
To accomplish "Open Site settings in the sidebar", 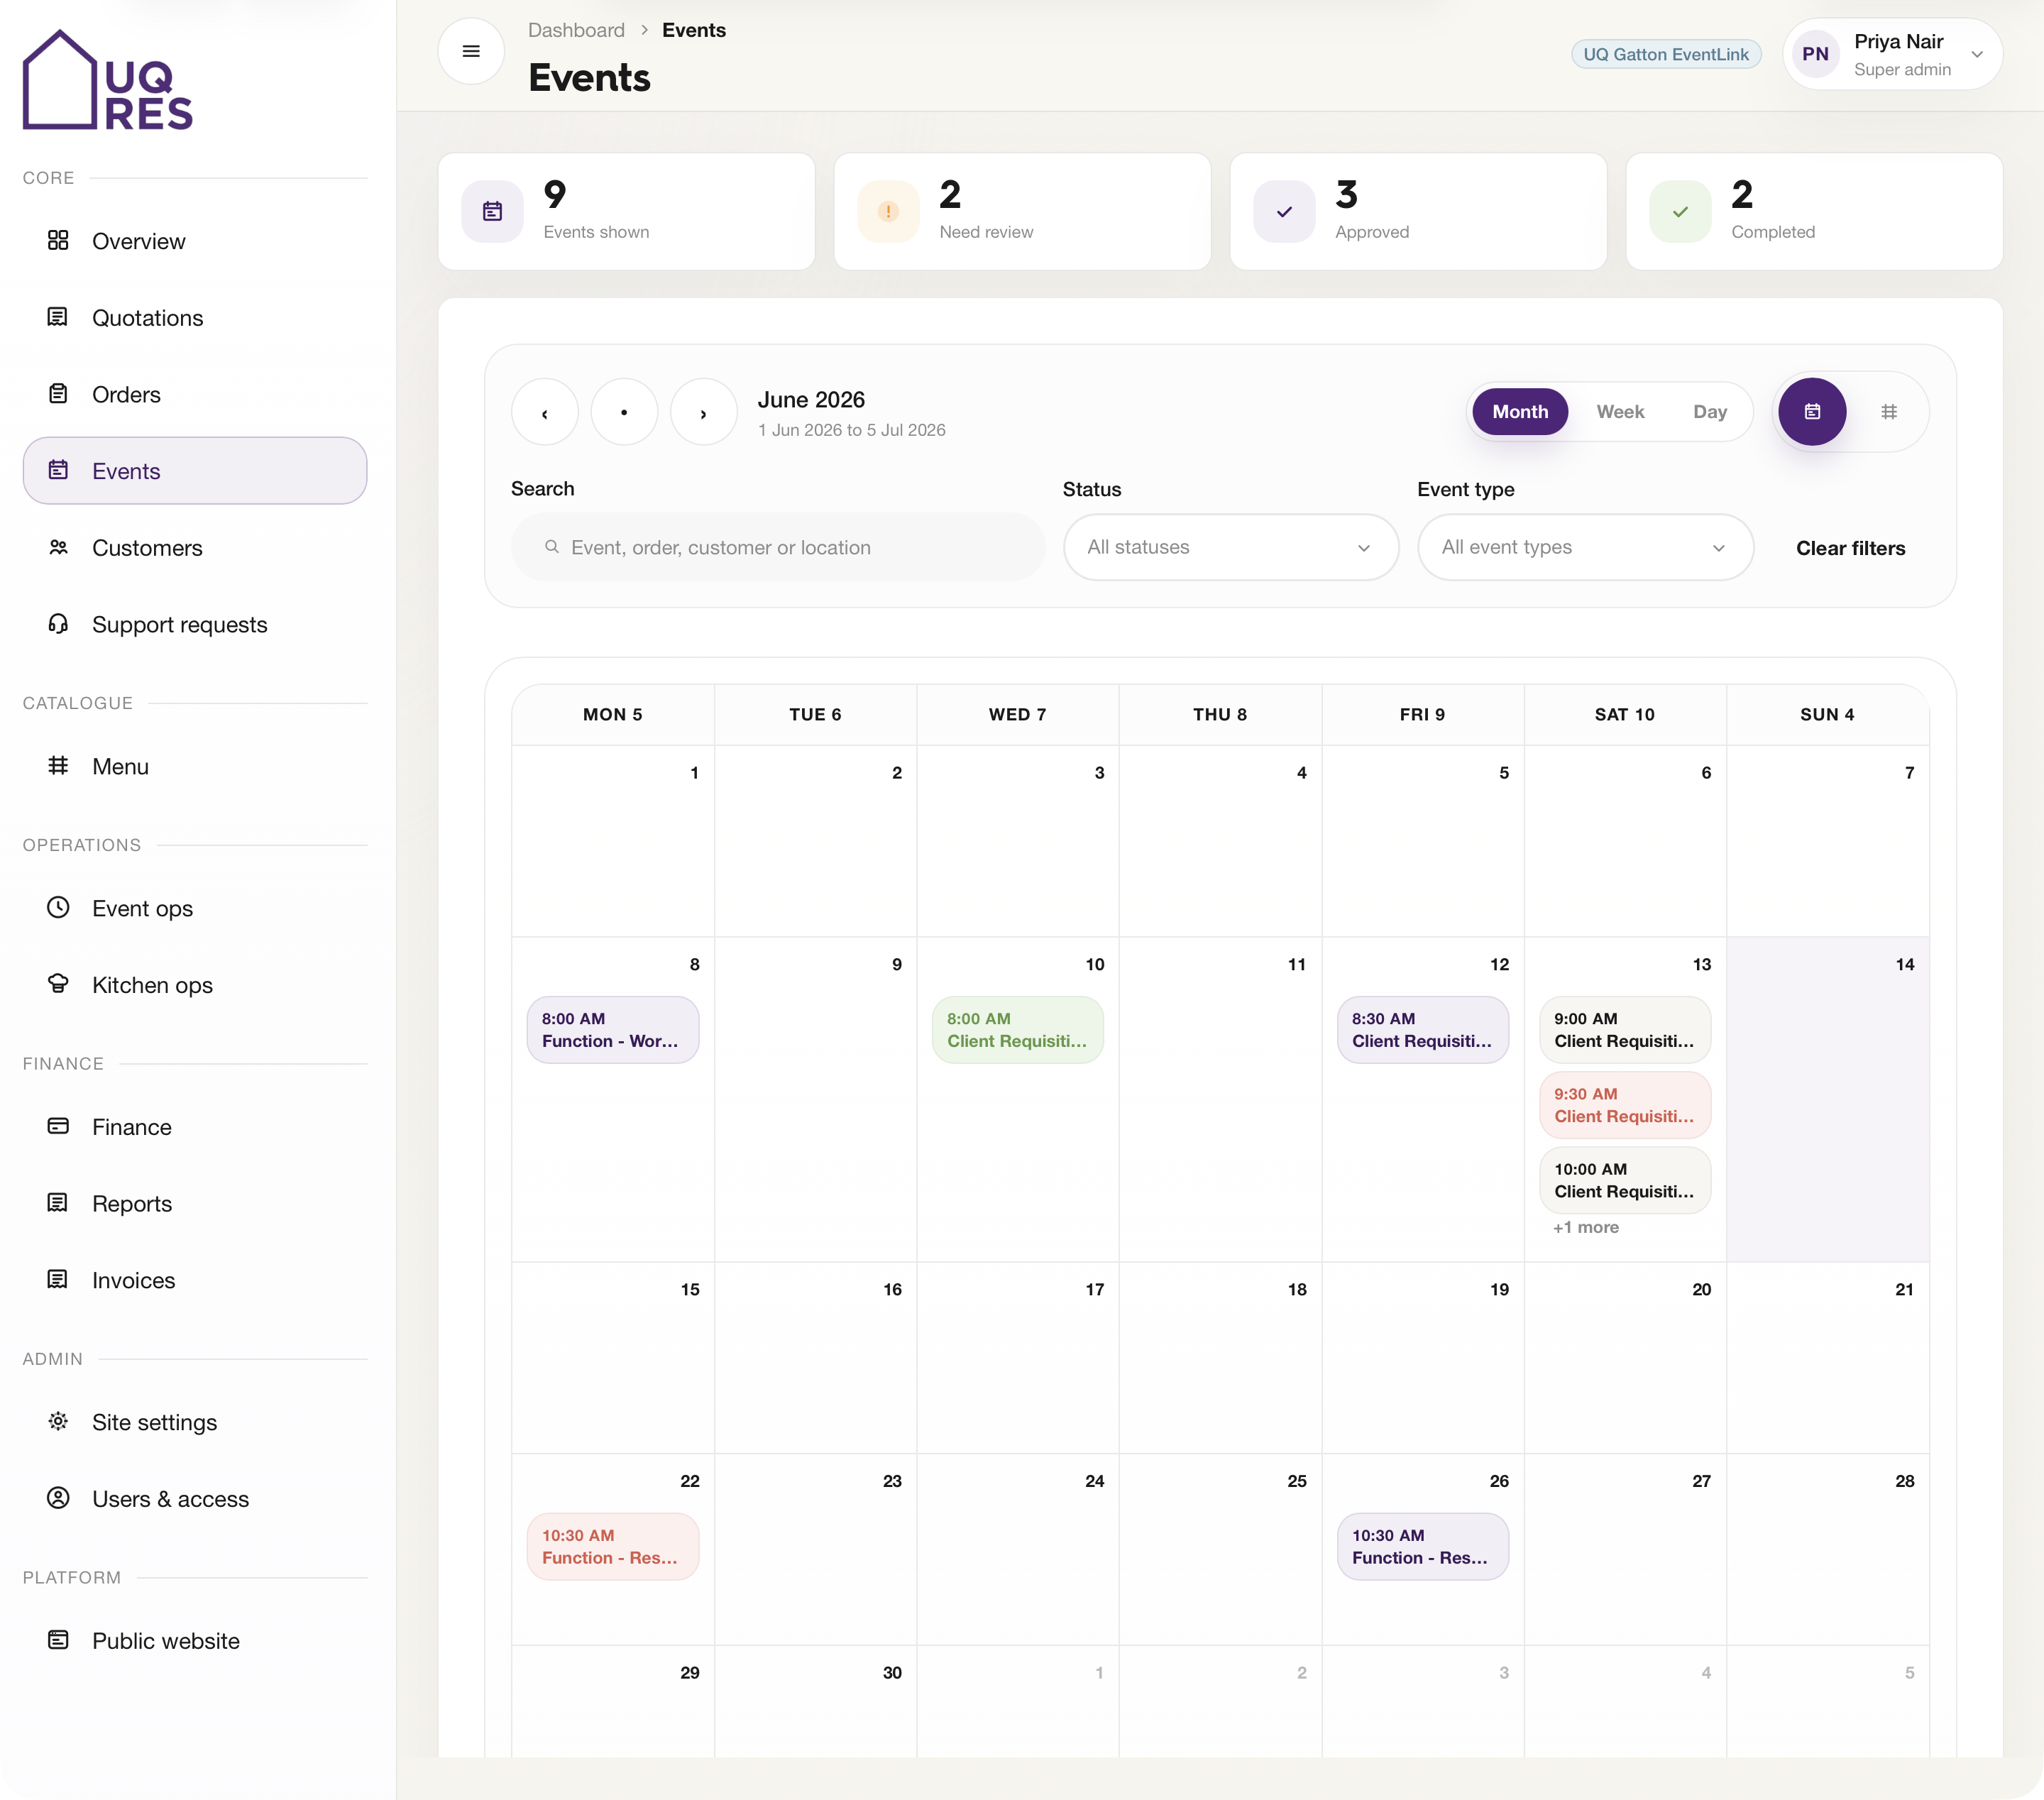I will [x=195, y=1422].
